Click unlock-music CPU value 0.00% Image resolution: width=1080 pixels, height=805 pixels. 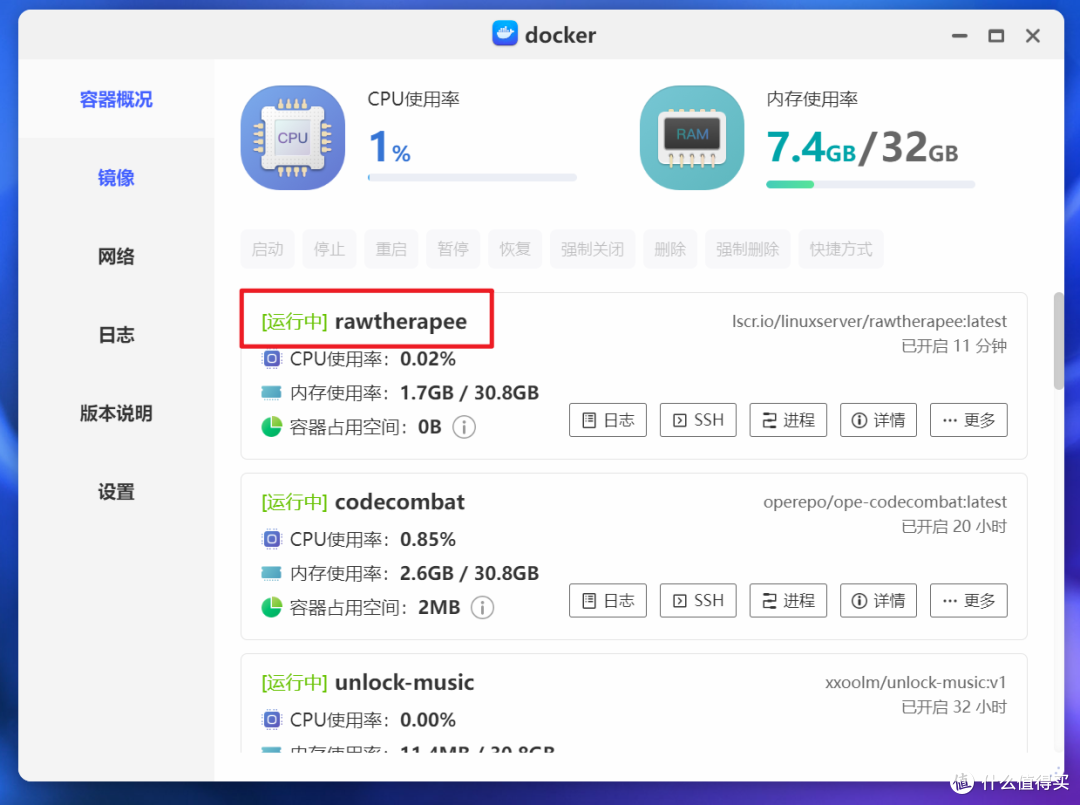tap(428, 720)
